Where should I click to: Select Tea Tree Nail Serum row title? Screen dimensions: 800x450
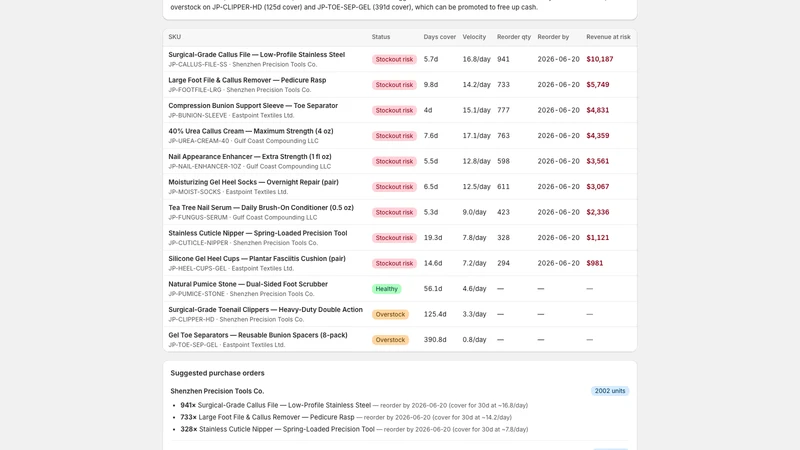point(261,208)
